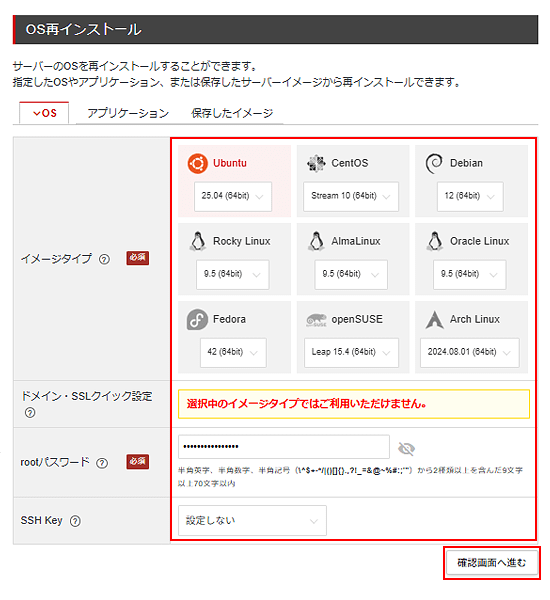Open Ubuntu 25.04 version dropdown
Viewport: 550px width, 600px height.
[x=233, y=196]
